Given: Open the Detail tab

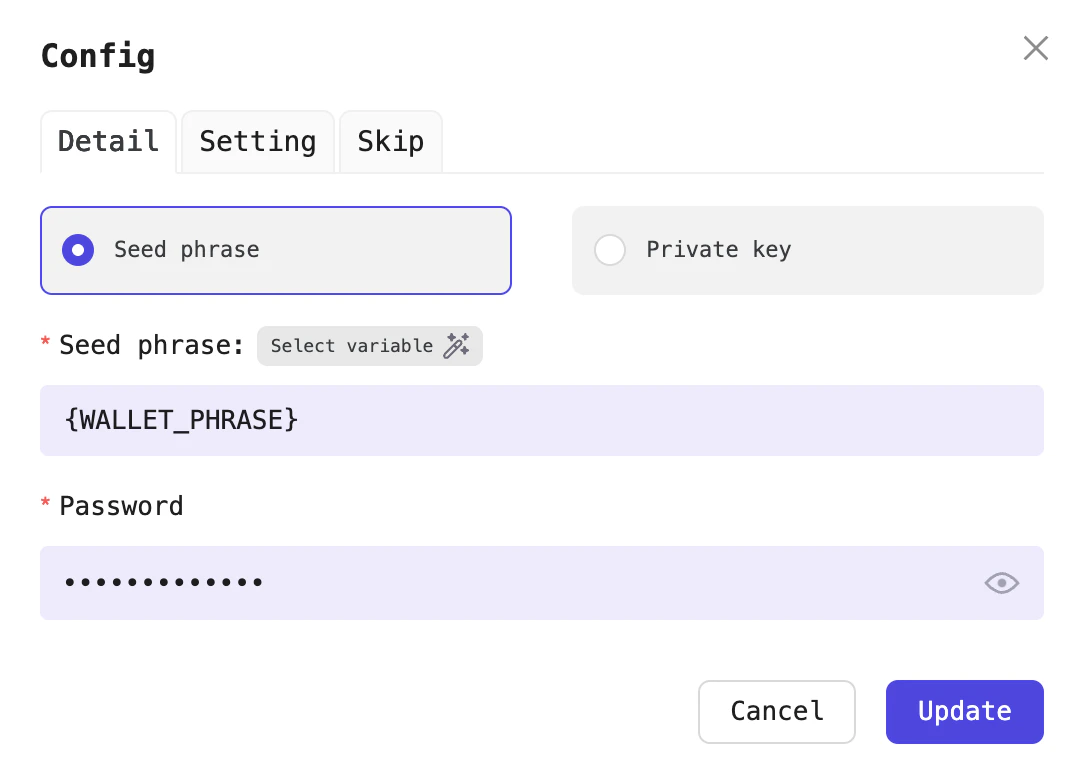Looking at the screenshot, I should pyautogui.click(x=108, y=141).
